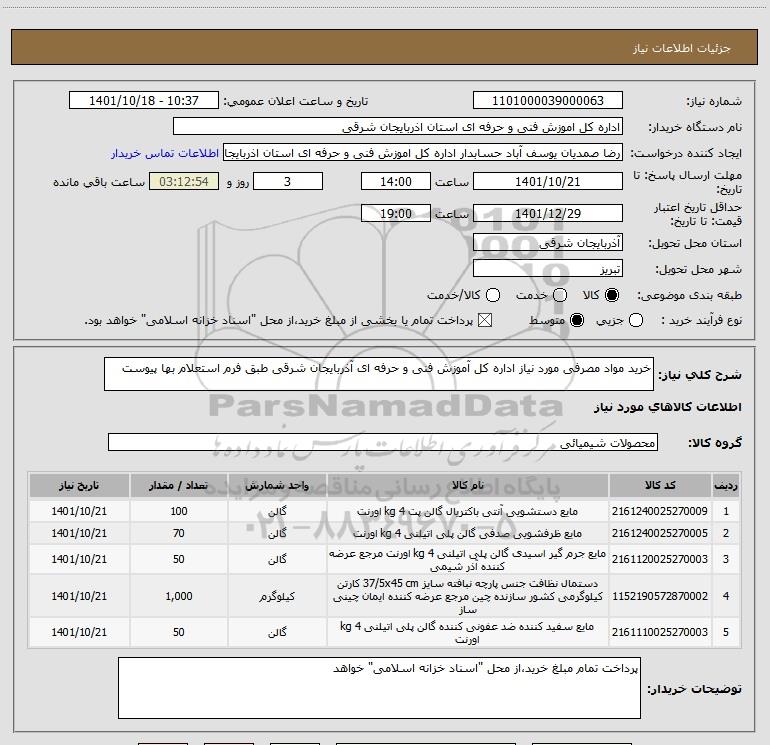Click the cleaning cloth item name in row 4
This screenshot has height=745, width=770.
pyautogui.click(x=467, y=596)
